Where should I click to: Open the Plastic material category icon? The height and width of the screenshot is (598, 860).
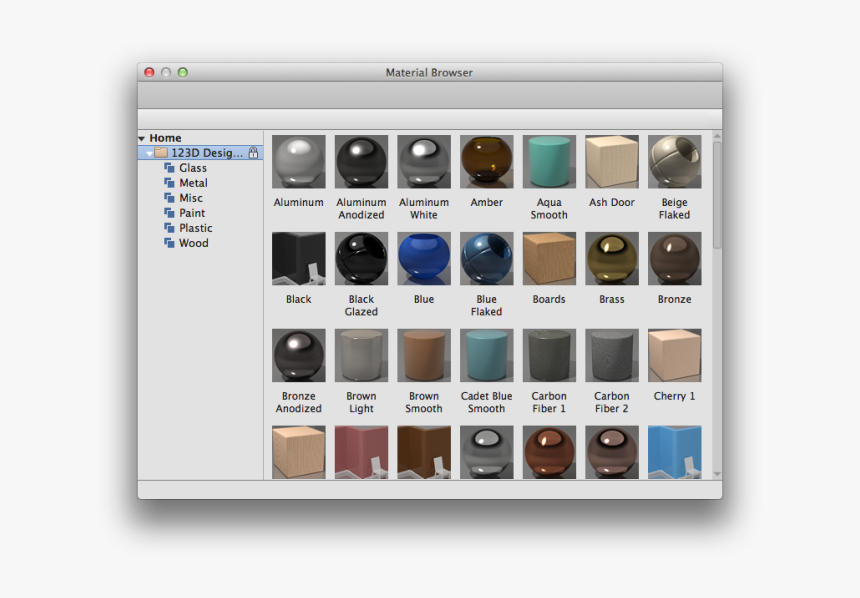click(x=168, y=228)
